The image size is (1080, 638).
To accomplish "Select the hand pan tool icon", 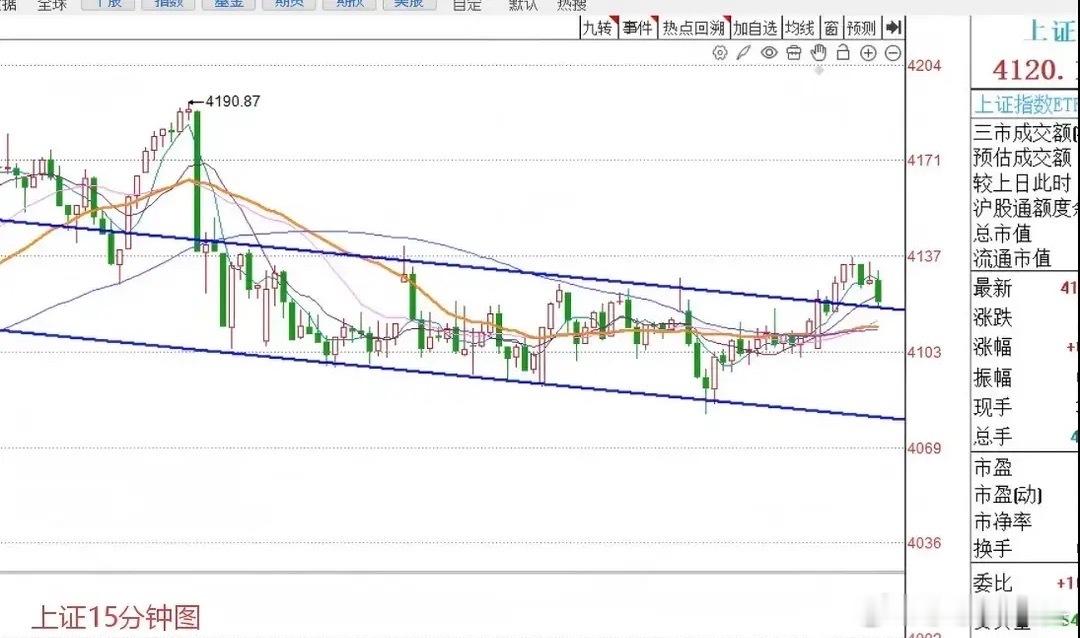I will click(818, 52).
